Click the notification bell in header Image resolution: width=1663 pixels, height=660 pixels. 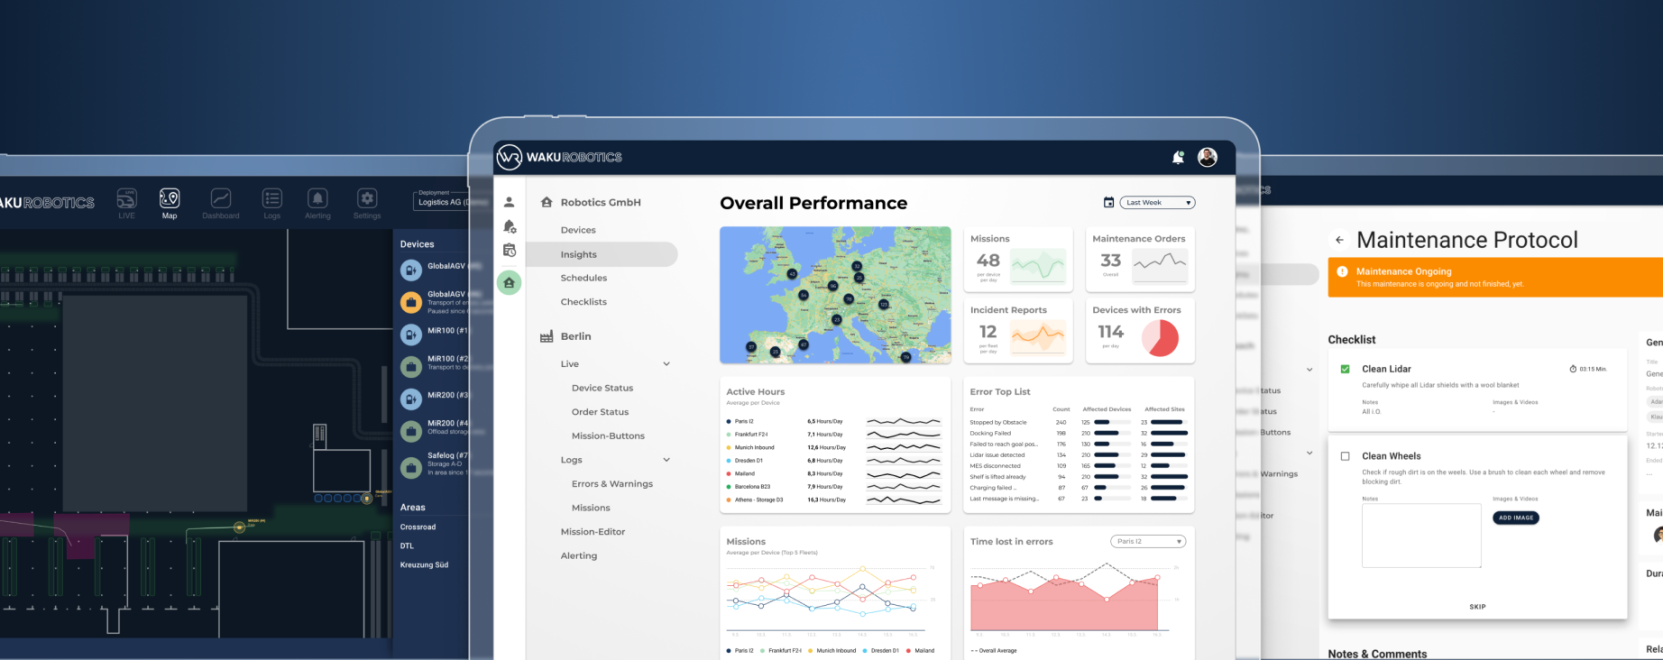point(1178,158)
